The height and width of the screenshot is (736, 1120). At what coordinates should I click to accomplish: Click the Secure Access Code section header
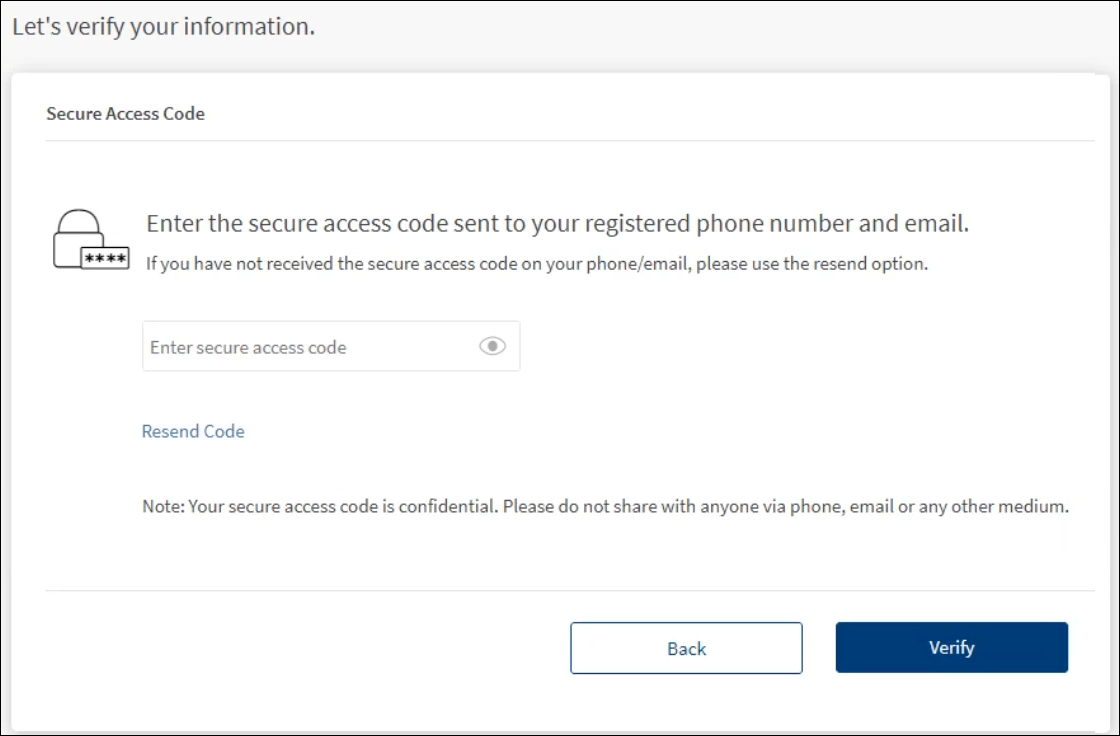point(125,114)
